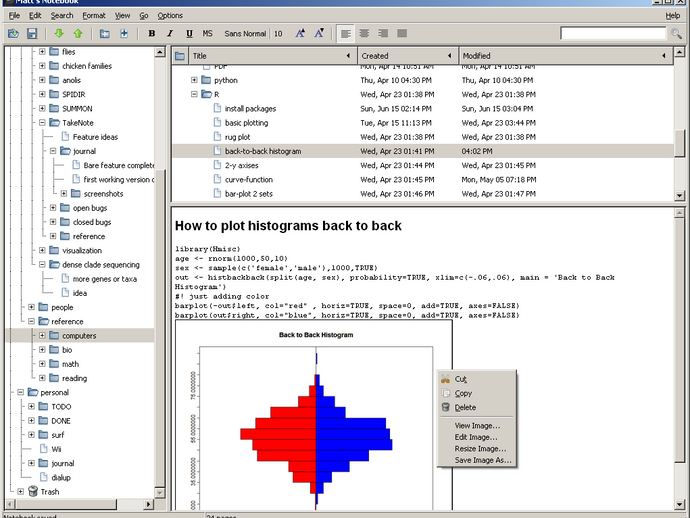
Task: Decrease font size icon
Action: point(319,33)
